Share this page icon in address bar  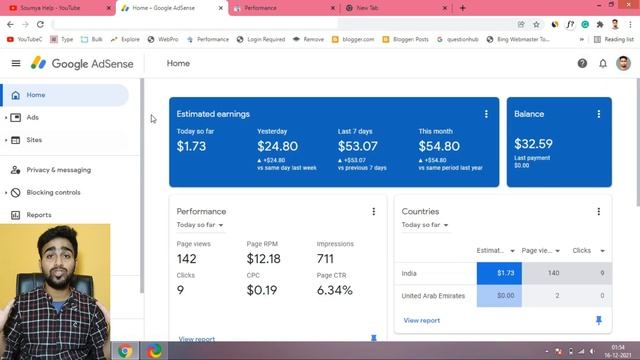(x=521, y=24)
